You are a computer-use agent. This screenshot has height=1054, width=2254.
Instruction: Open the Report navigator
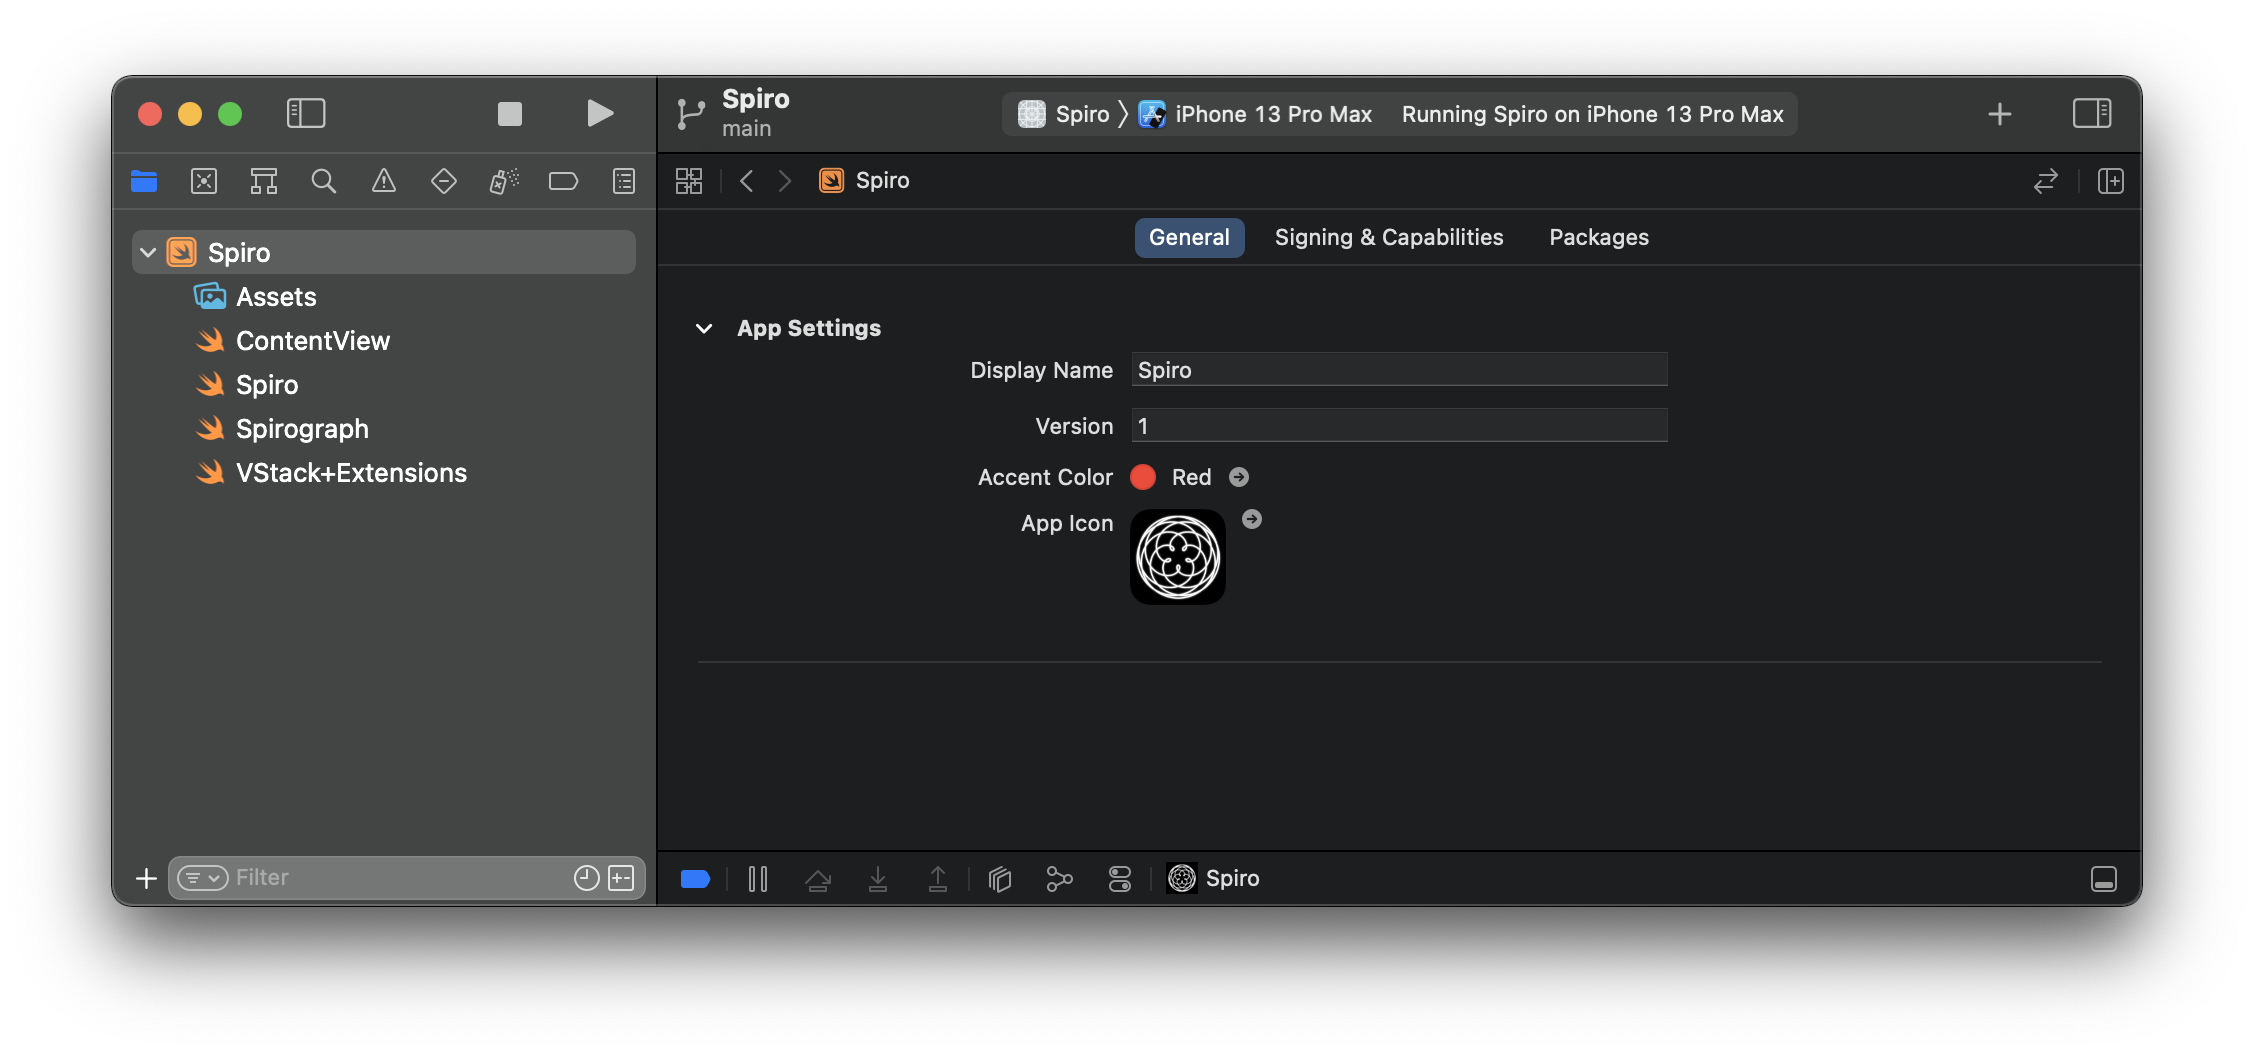(624, 181)
